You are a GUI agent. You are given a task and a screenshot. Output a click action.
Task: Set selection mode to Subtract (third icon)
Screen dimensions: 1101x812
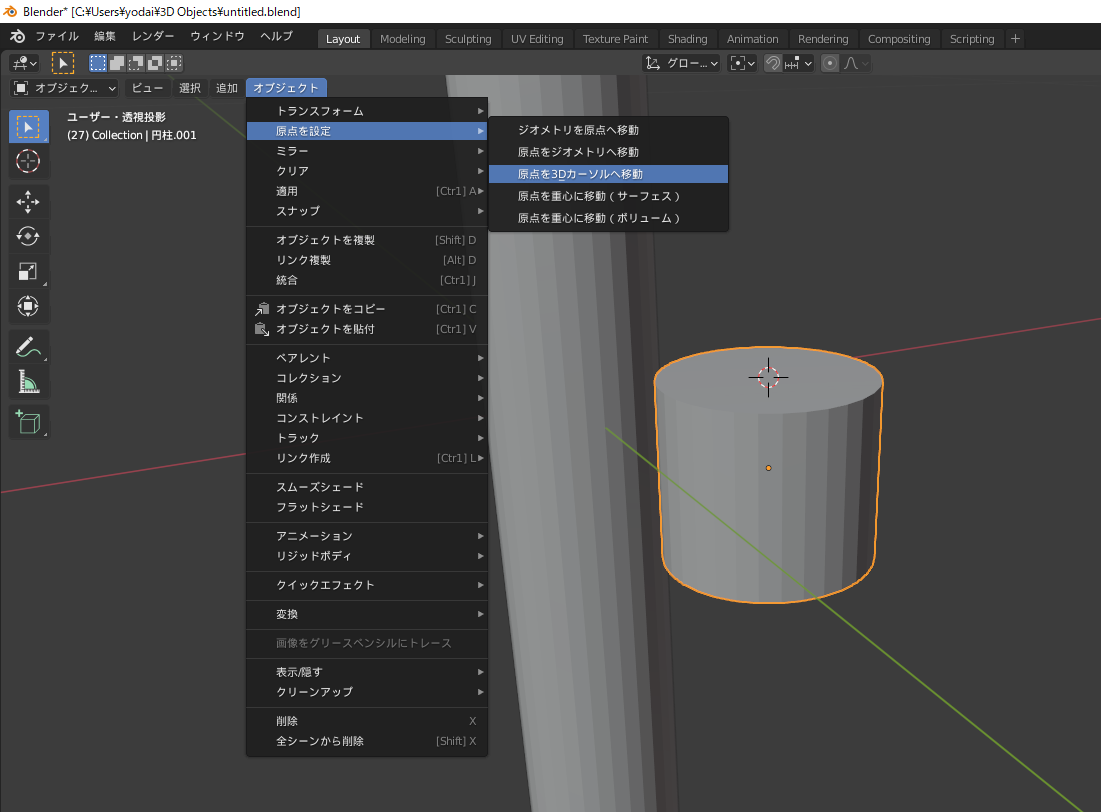point(136,63)
